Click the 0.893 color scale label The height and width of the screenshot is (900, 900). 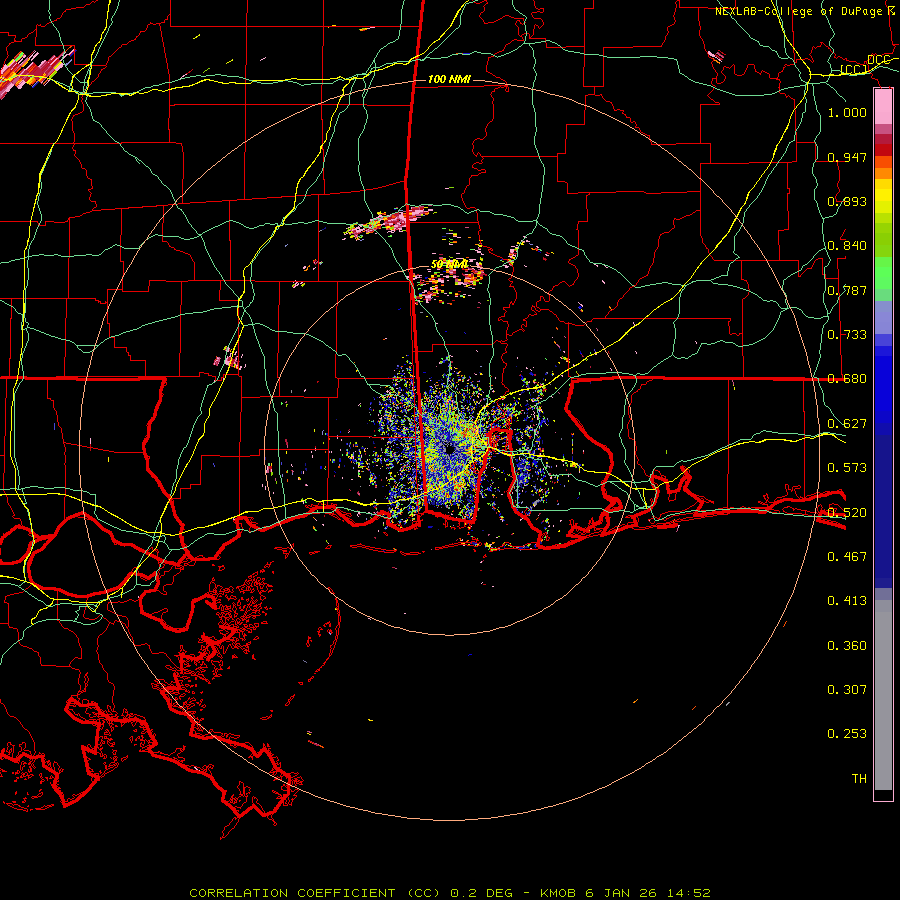click(x=847, y=201)
